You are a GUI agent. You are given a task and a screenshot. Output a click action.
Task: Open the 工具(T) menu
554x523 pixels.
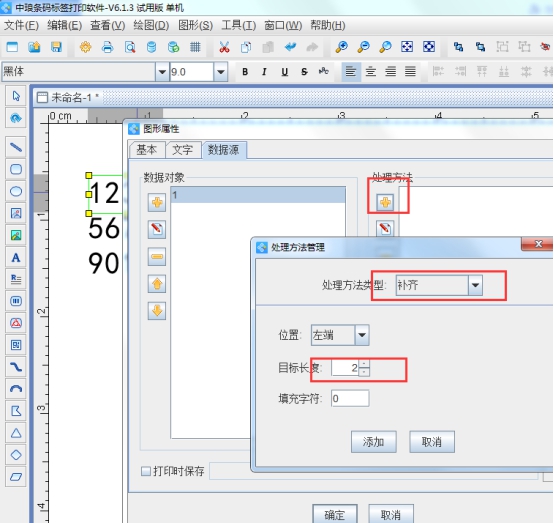238,25
